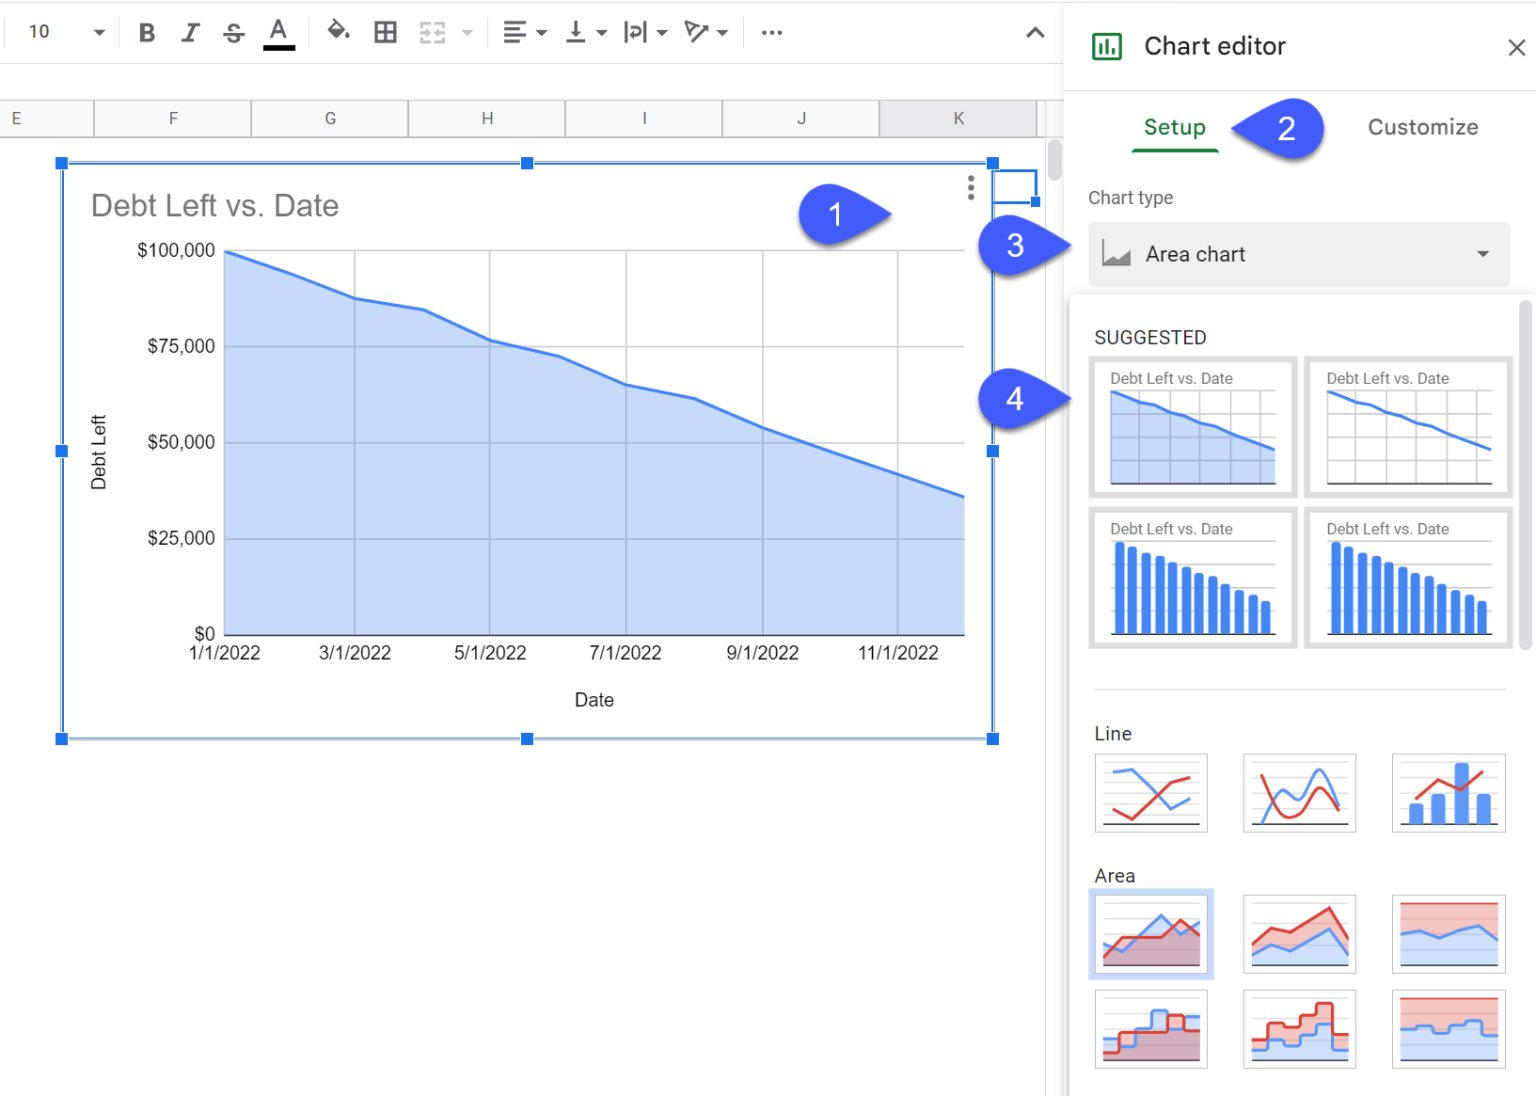The image size is (1536, 1096).
Task: Select the stepped area chart style
Action: point(1151,1029)
